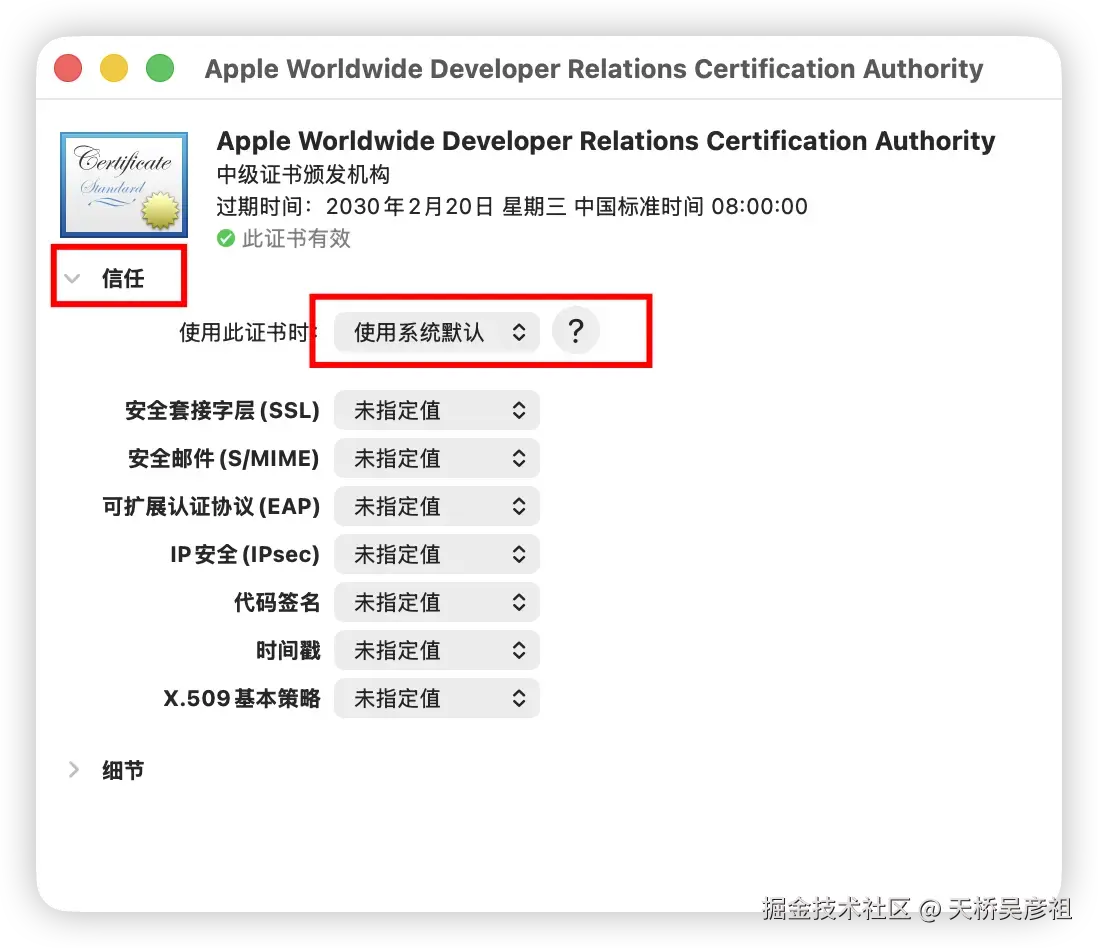Open the X.509 基本策略 dropdown
1098x948 pixels.
tap(436, 698)
